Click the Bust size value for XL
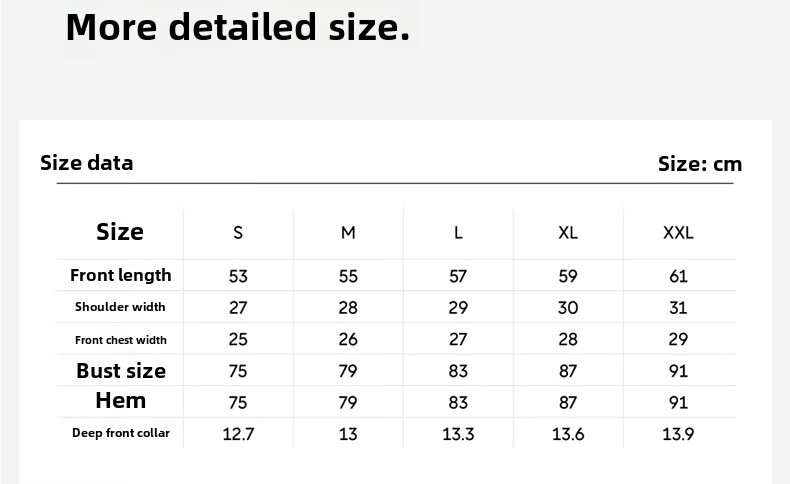The width and height of the screenshot is (790, 484). point(568,371)
